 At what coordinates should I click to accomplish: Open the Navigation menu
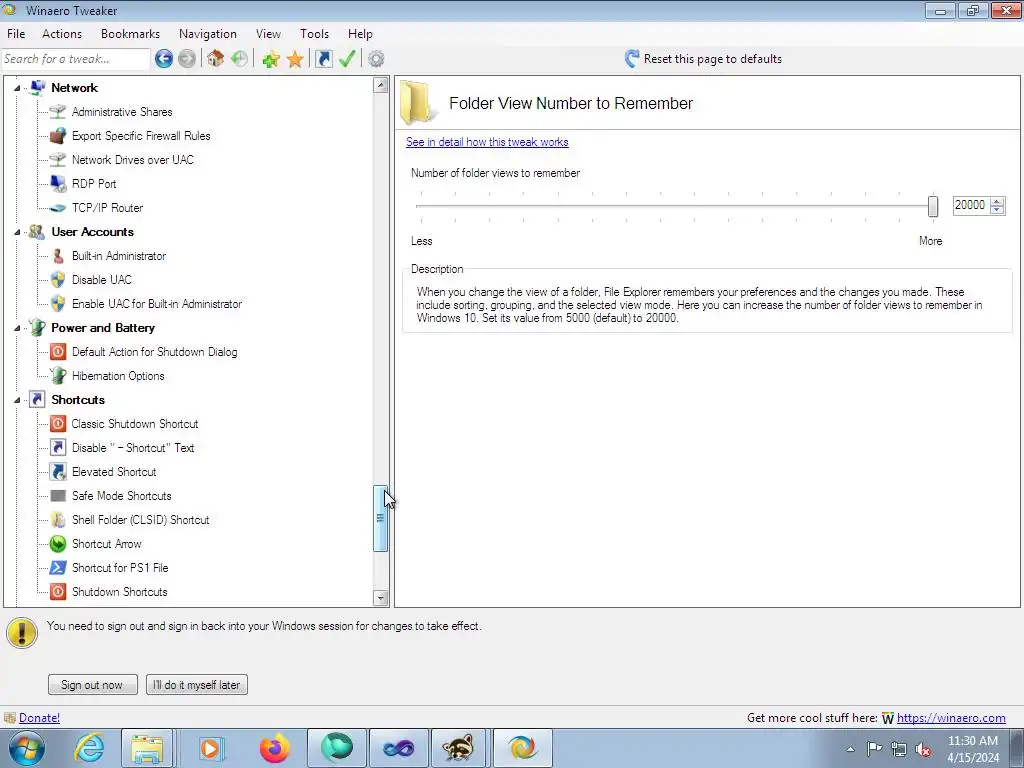208,34
